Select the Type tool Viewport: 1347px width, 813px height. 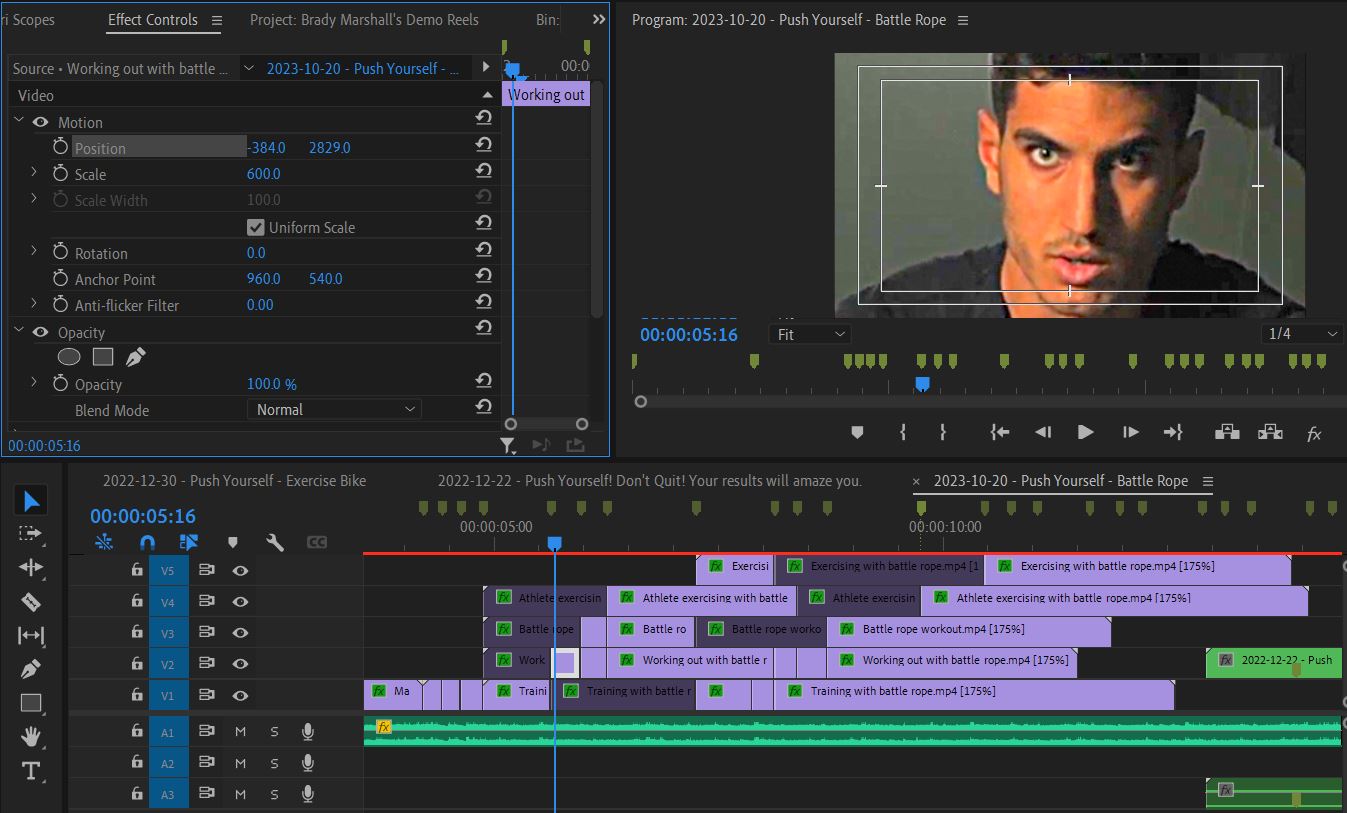(x=31, y=771)
